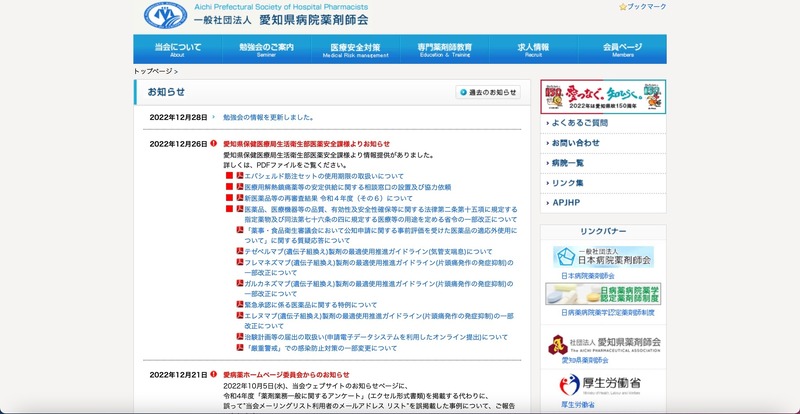Select 医療安全対策 Medical Risk management tab
This screenshot has height=414, width=800.
(x=355, y=49)
